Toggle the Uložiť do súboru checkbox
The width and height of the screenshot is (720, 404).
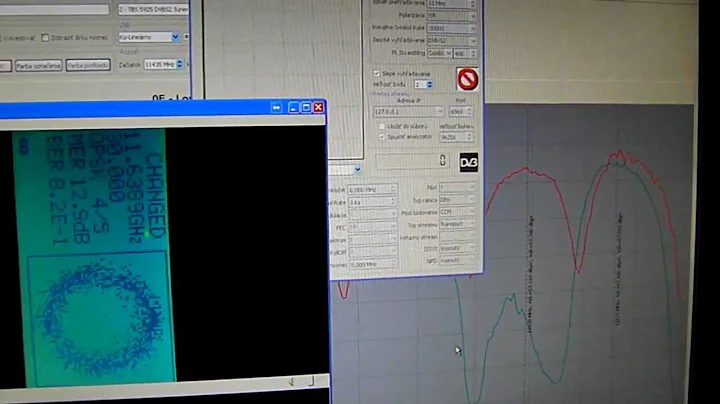(x=382, y=126)
